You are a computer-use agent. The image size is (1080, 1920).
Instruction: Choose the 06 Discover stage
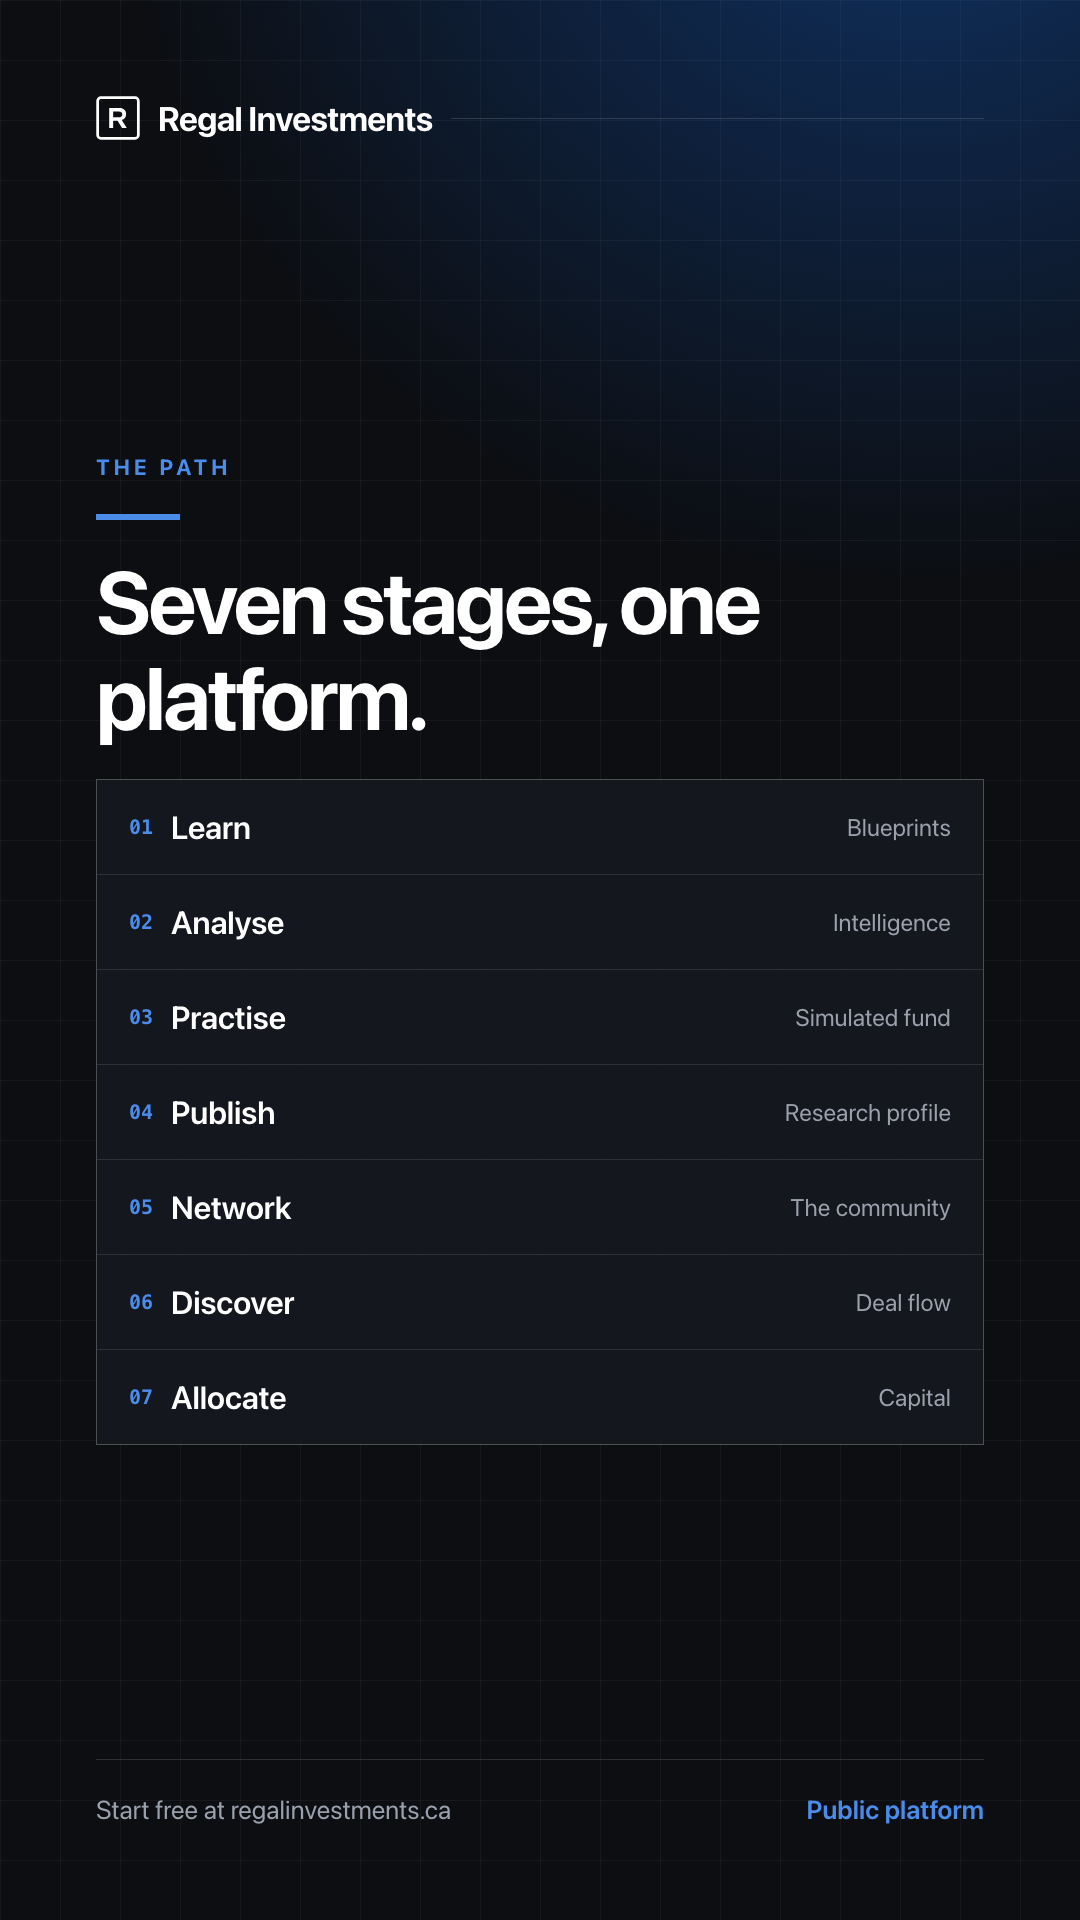540,1303
